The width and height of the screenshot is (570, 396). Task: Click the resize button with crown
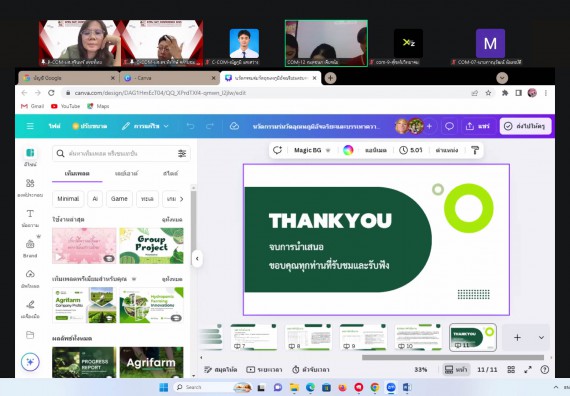coord(89,126)
